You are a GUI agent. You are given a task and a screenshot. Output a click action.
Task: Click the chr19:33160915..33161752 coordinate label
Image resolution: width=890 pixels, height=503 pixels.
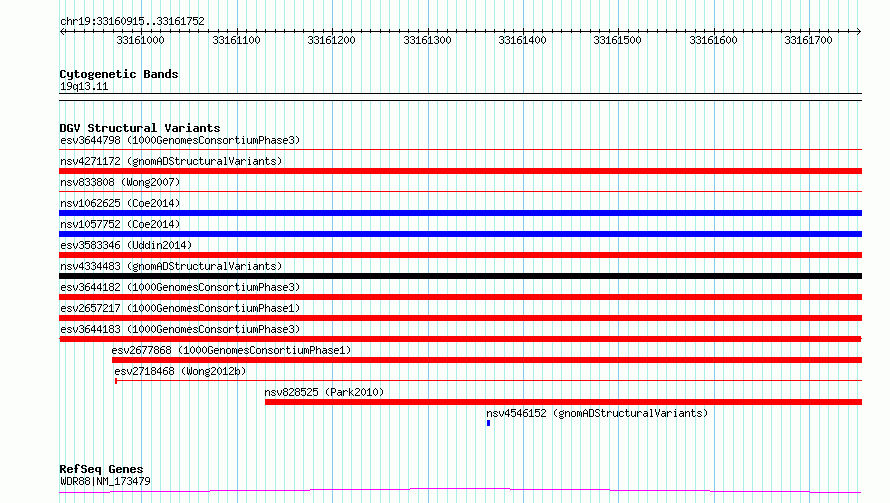[x=132, y=21]
